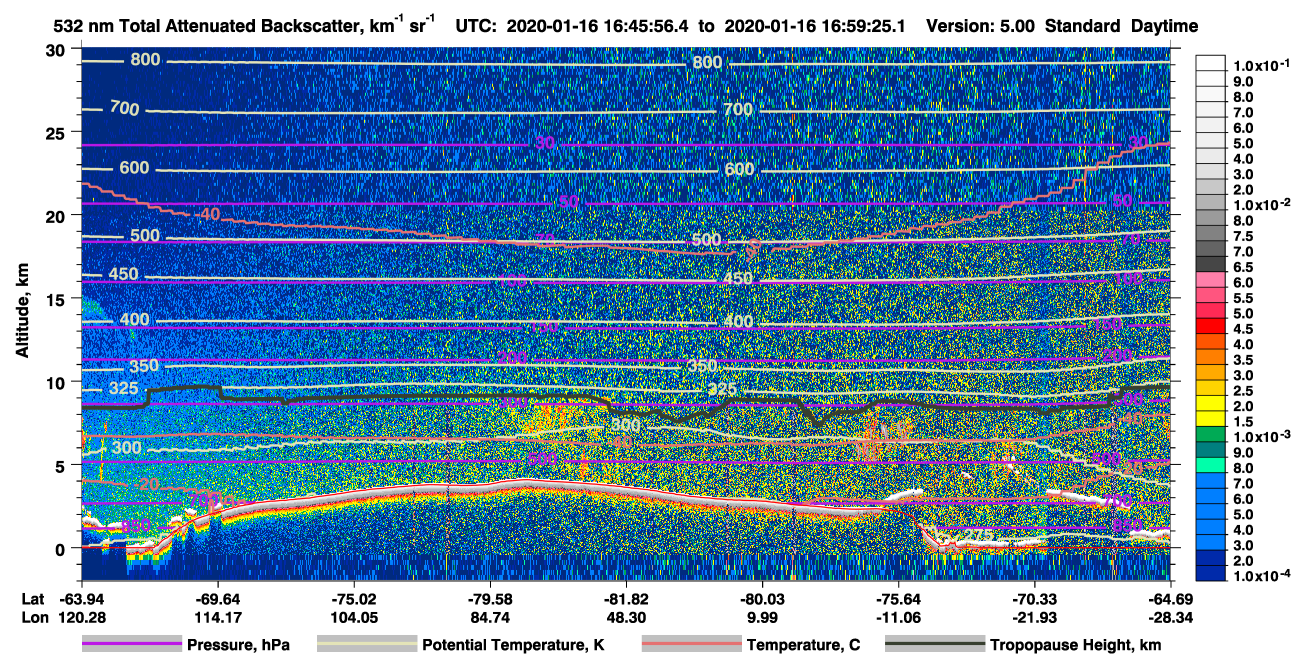Click the orange Temperature, C legend line

click(690, 644)
